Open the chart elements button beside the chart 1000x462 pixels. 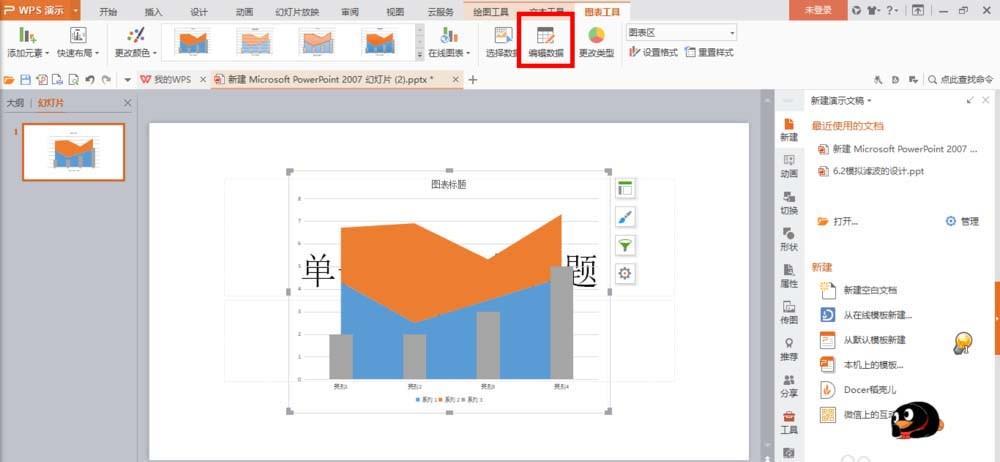point(626,188)
